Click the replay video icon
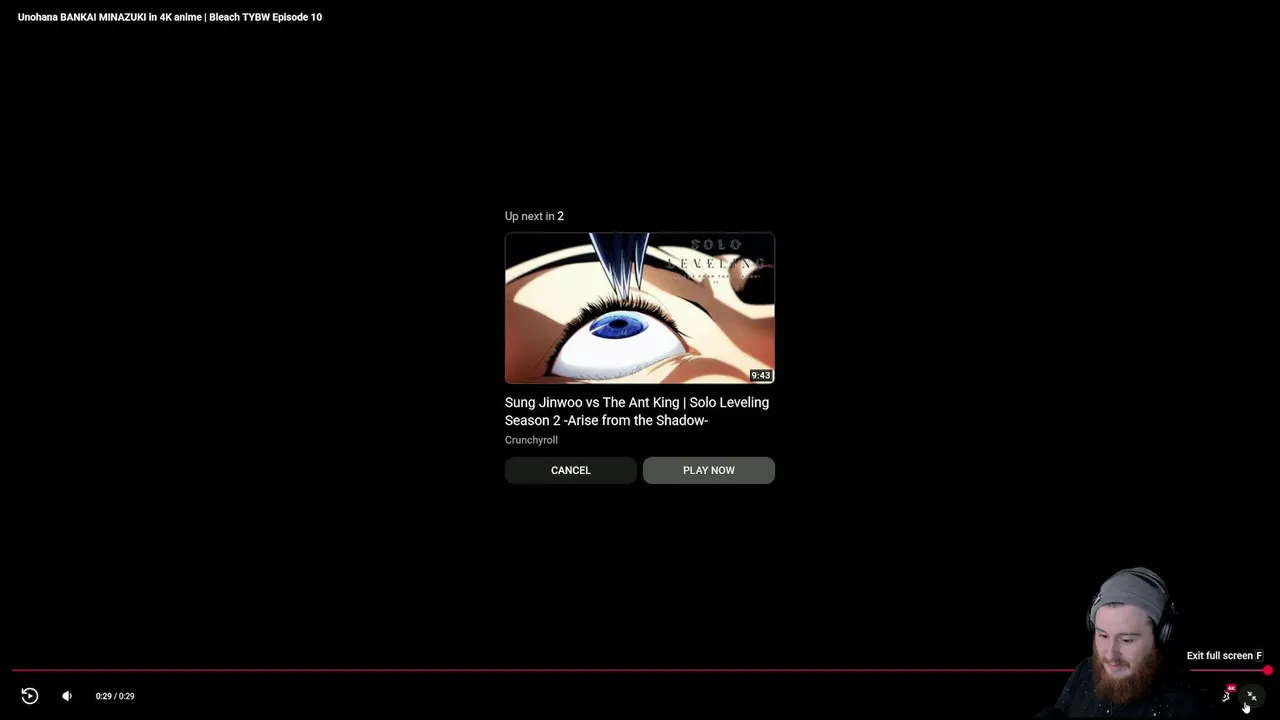The image size is (1280, 720). click(30, 696)
